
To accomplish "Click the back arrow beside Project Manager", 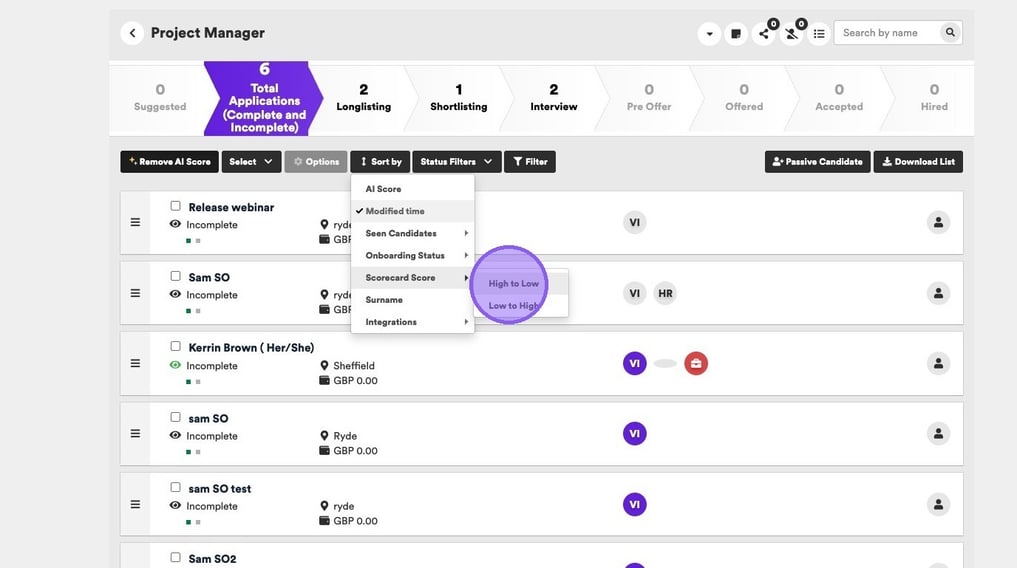I will [x=132, y=33].
